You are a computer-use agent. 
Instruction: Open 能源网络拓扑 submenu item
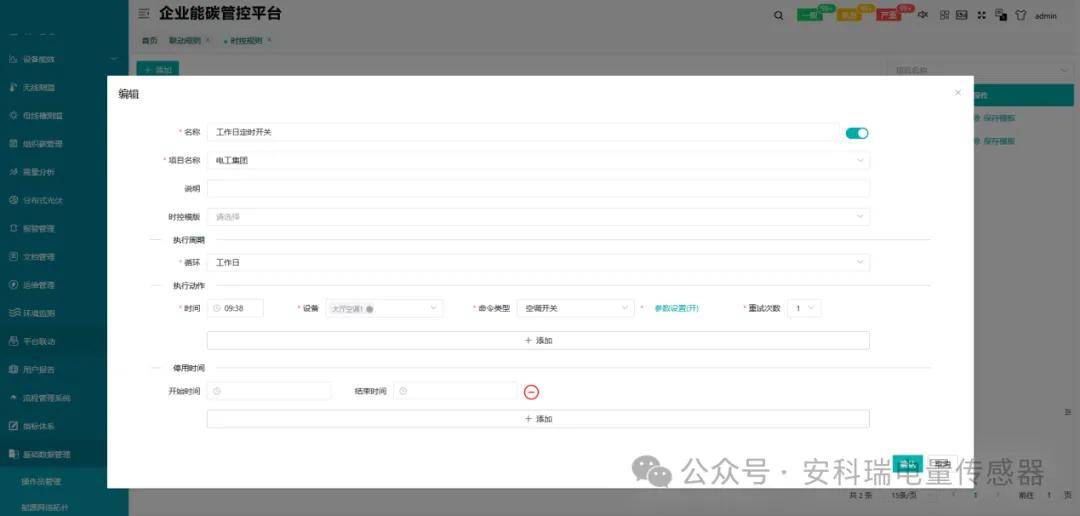45,508
